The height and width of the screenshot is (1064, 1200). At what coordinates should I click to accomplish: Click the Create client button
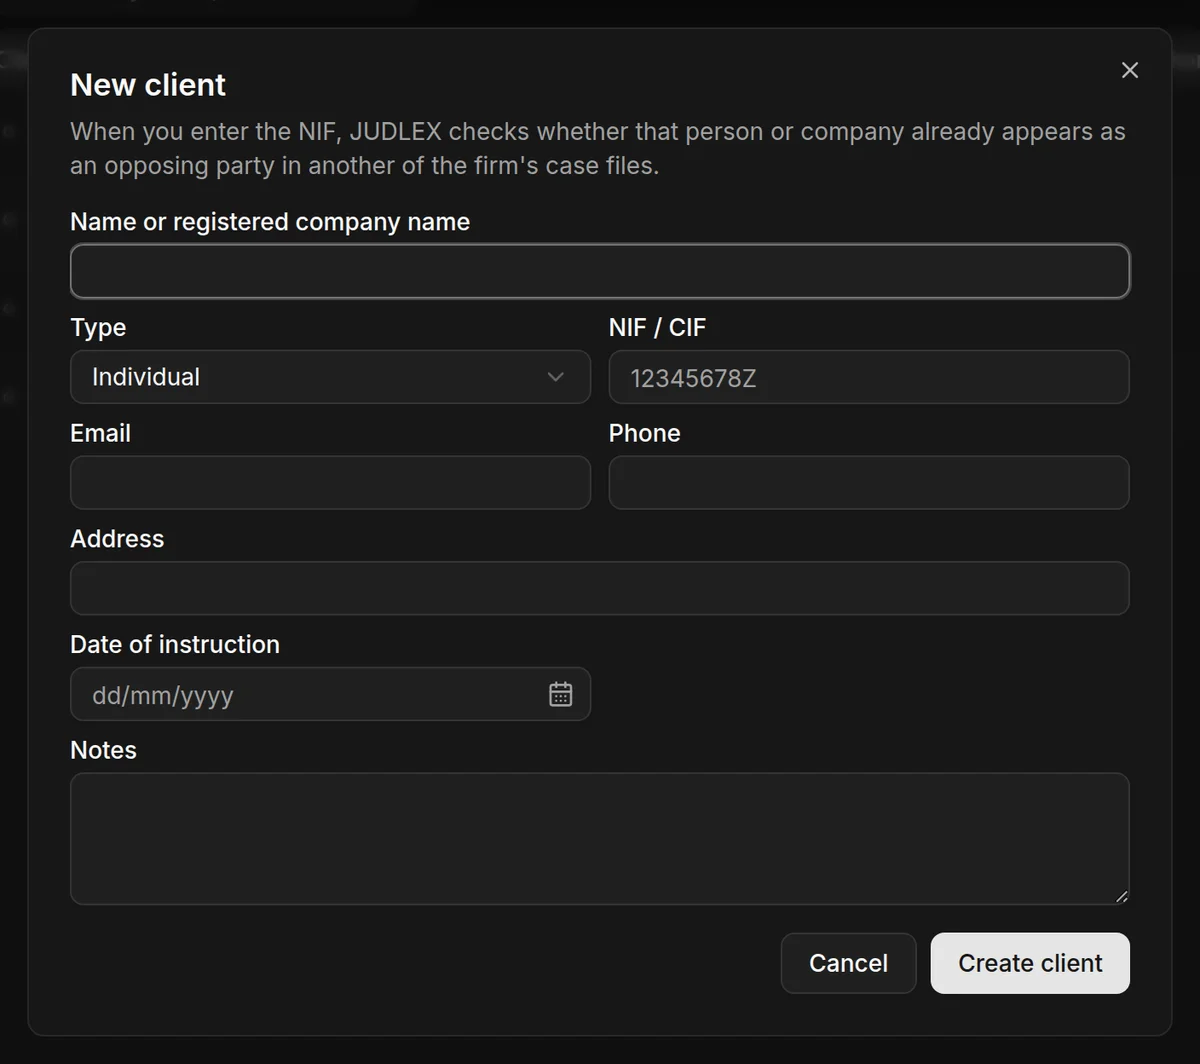(1030, 963)
